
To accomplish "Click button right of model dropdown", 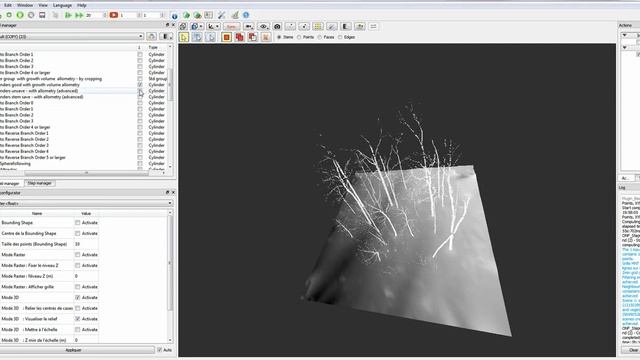I will coord(151,37).
